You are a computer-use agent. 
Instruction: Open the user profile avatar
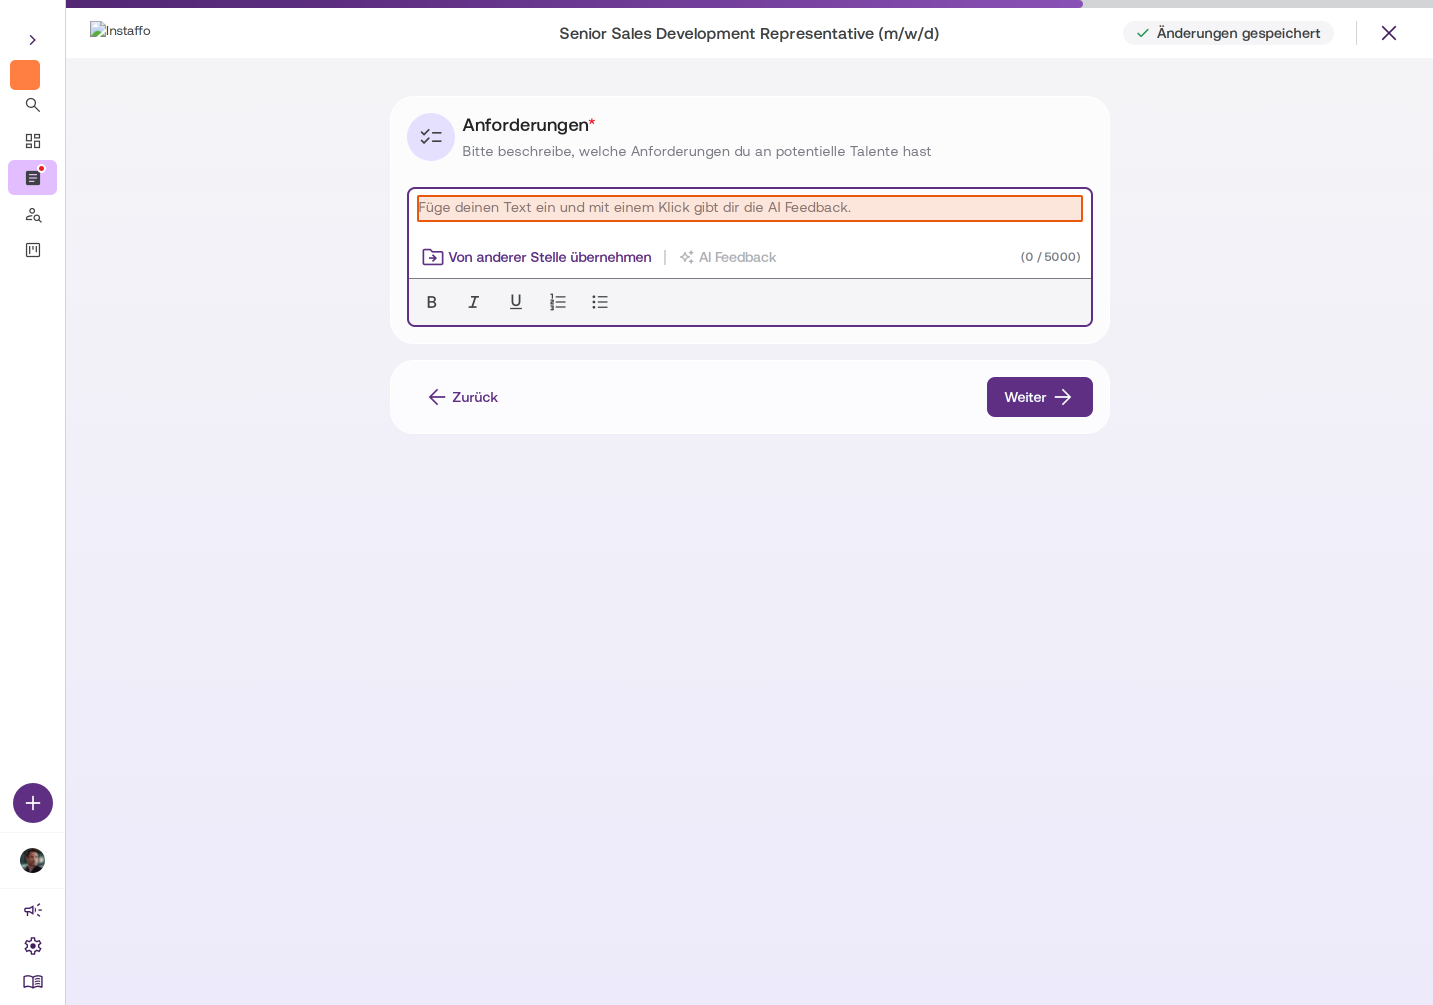[x=33, y=861]
